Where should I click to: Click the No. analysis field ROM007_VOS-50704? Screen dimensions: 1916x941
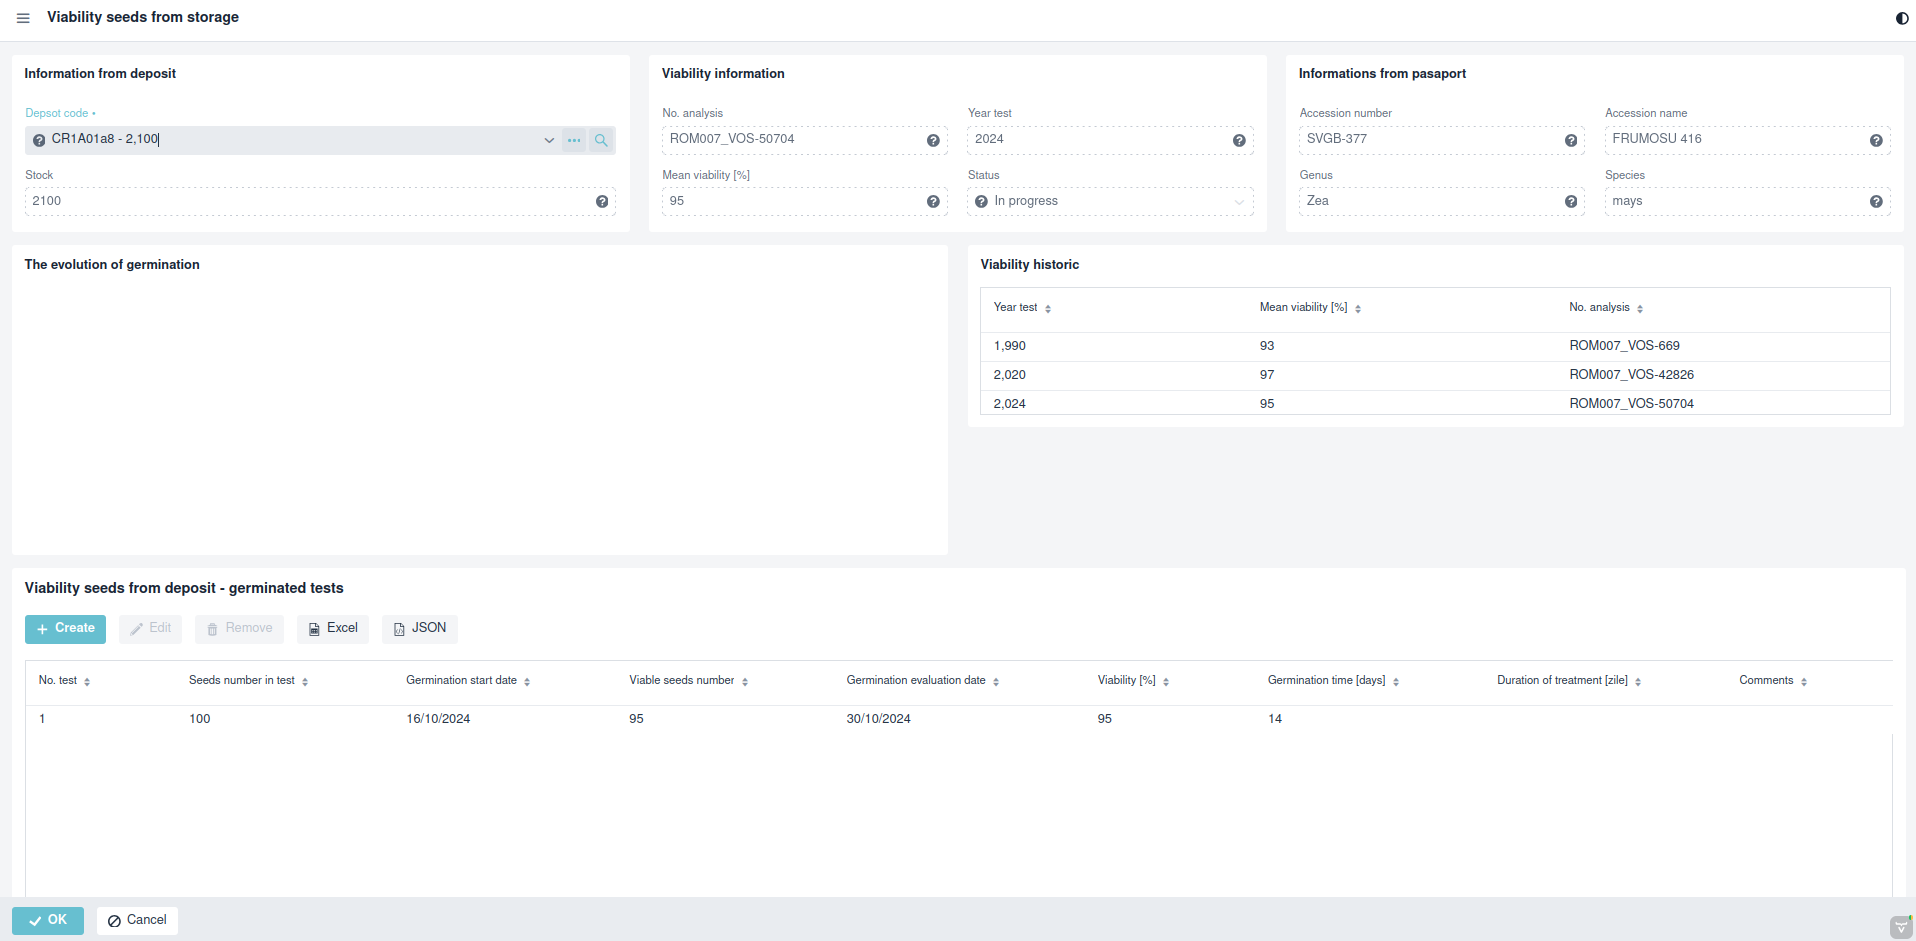click(804, 140)
